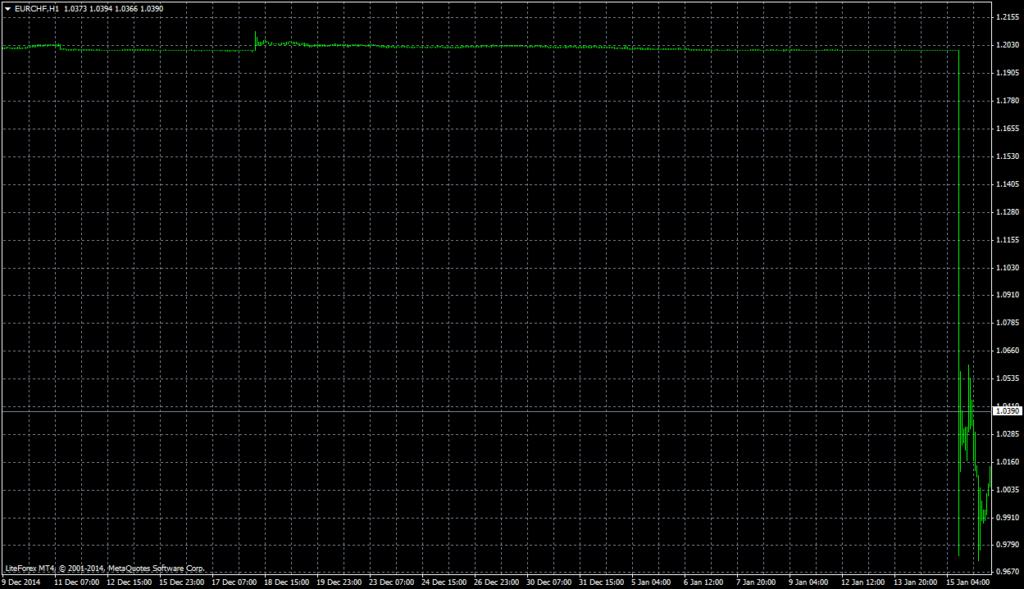Click the 9 Dec 2014 date label
The width and height of the screenshot is (1024, 589).
pos(22,581)
